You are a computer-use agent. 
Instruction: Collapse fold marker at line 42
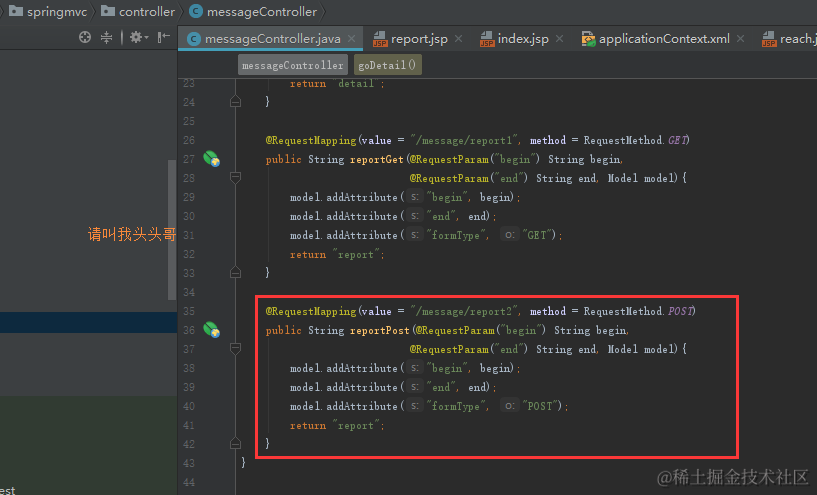click(236, 443)
